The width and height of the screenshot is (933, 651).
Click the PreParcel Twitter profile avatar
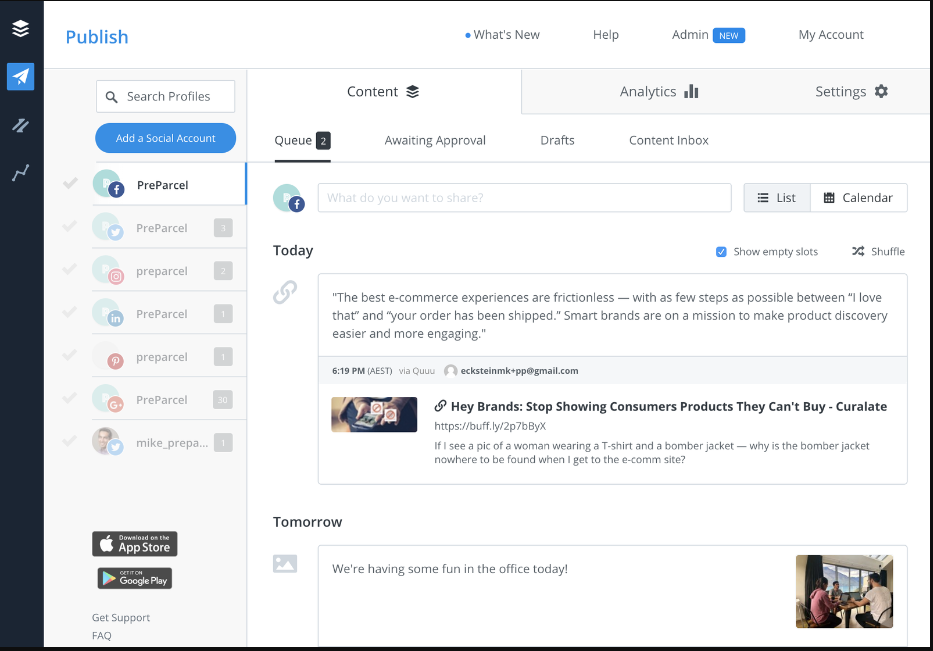pos(108,227)
